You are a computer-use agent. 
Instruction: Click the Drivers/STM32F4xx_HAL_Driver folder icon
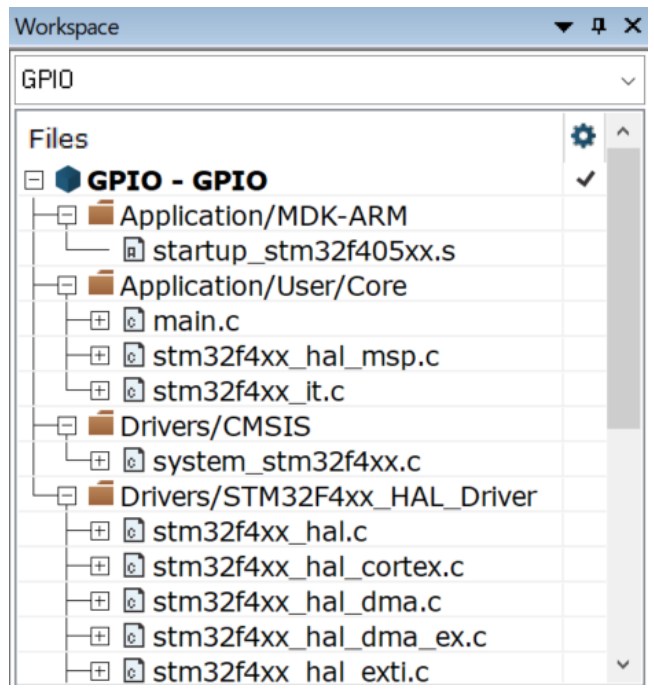[x=102, y=497]
